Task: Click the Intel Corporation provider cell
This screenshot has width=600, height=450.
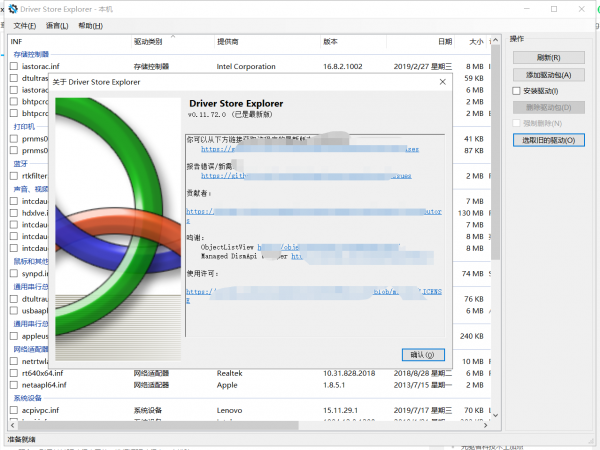Action: tap(246, 66)
